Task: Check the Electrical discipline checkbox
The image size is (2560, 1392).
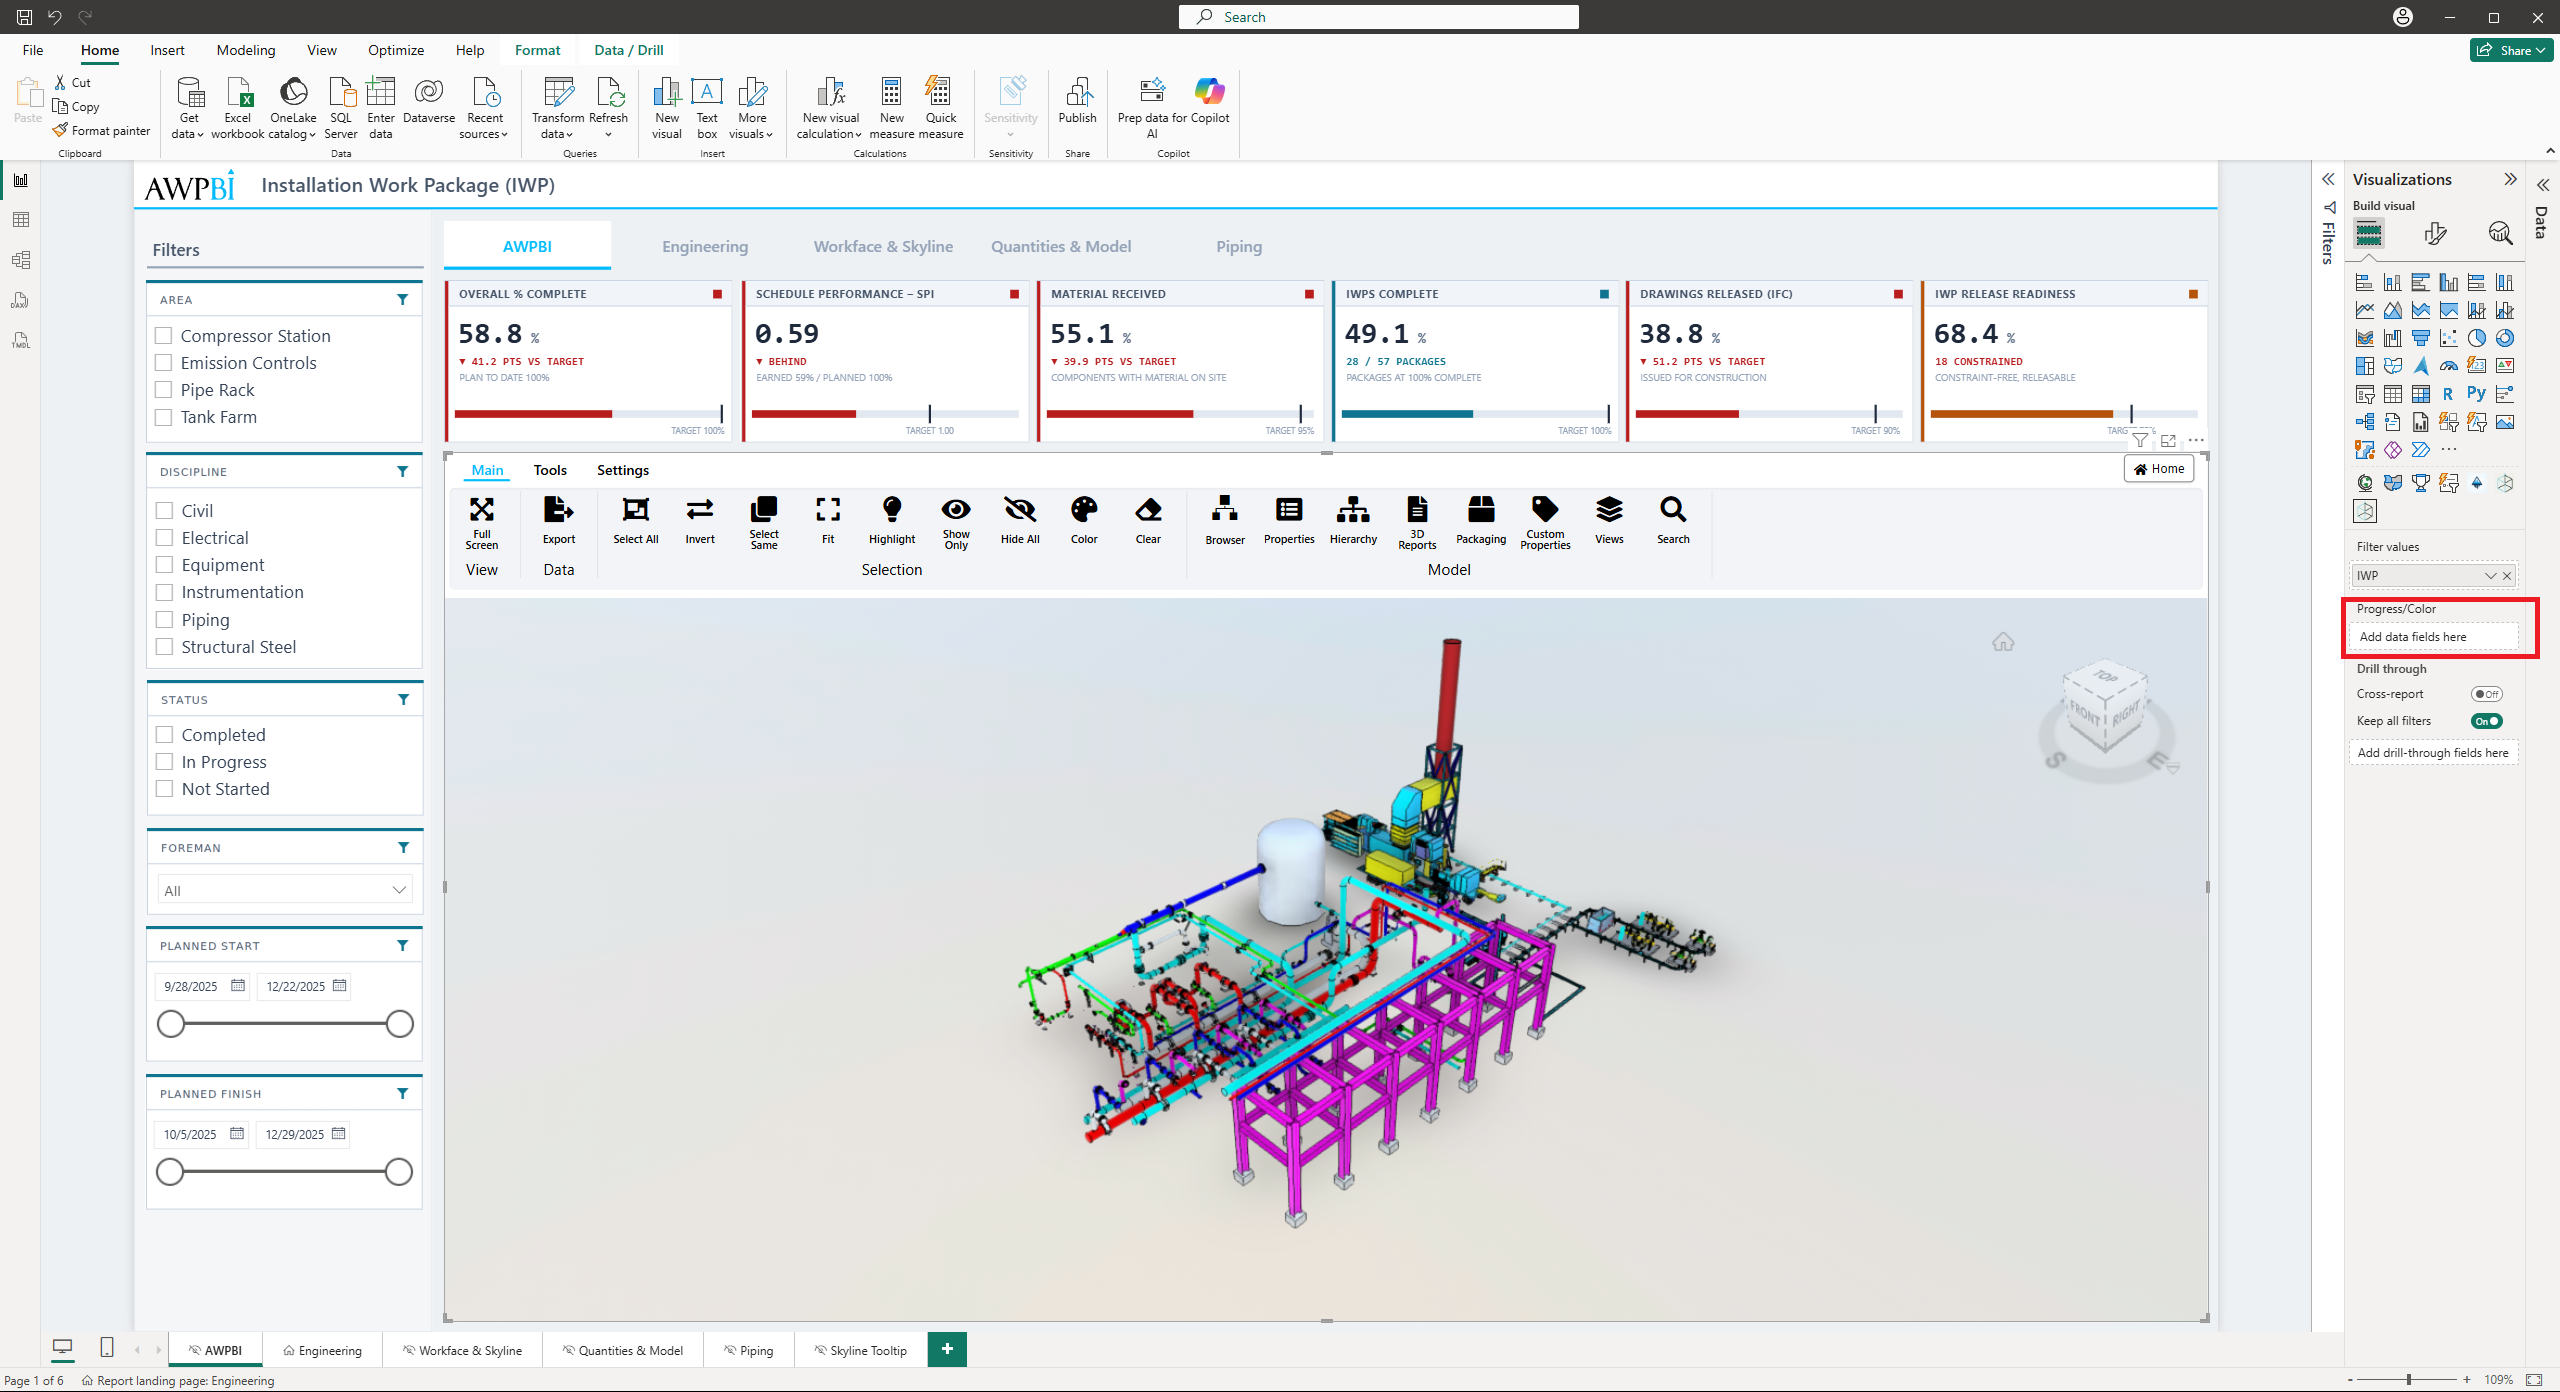Action: point(165,538)
